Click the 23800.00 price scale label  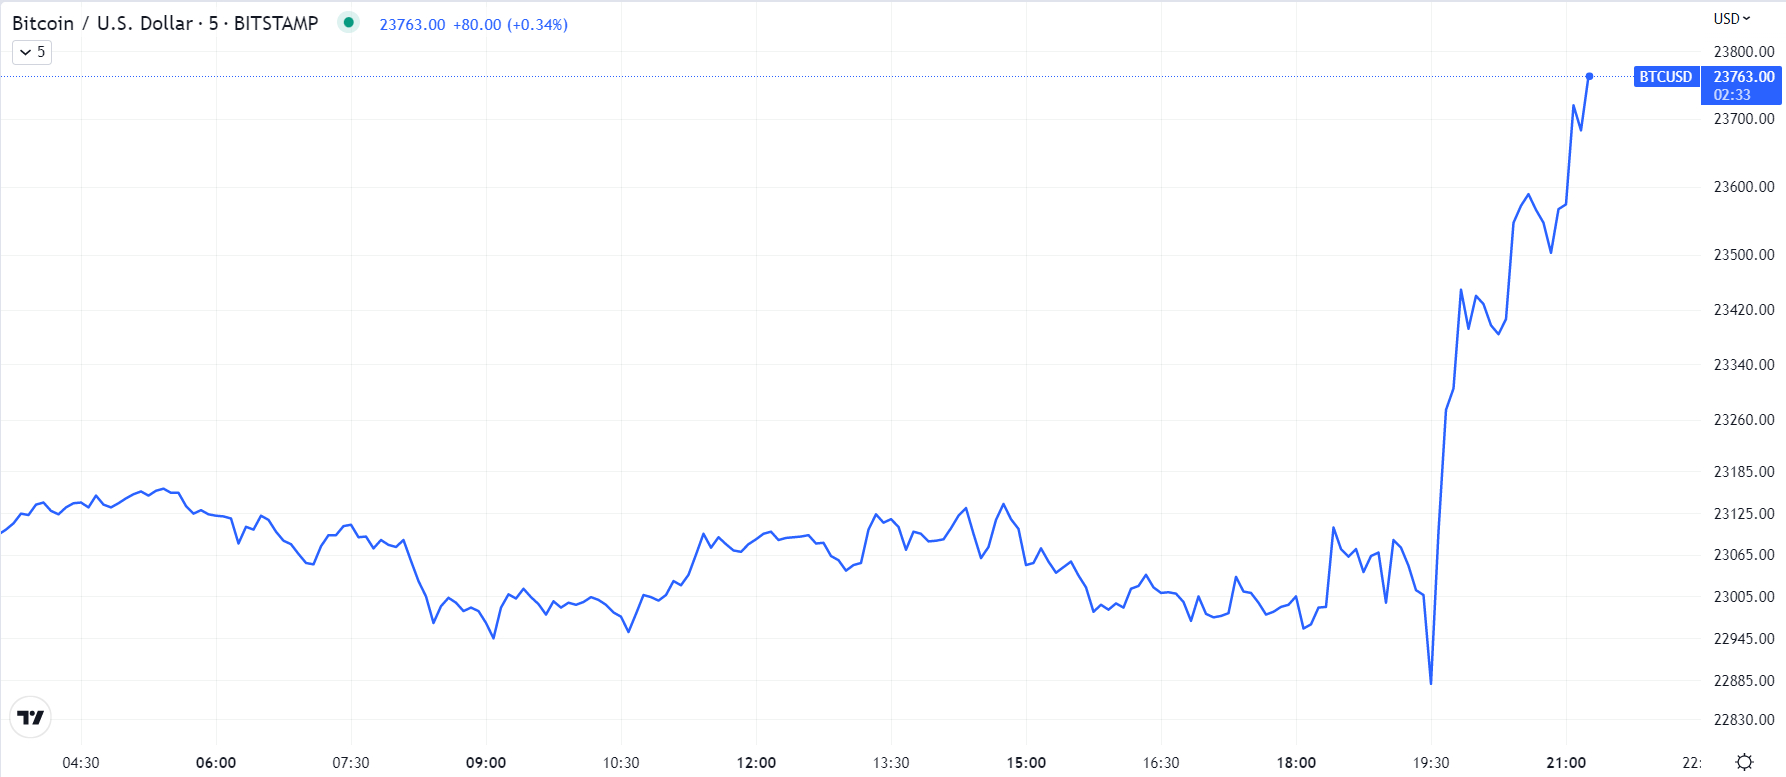(x=1744, y=52)
